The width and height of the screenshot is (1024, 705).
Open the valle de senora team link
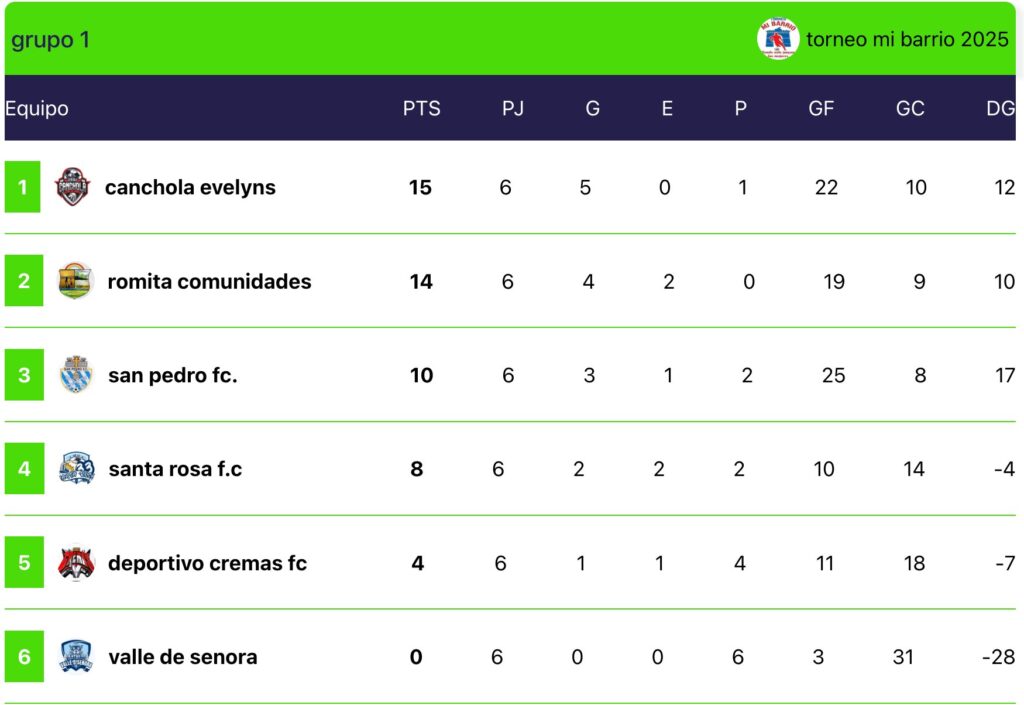[x=183, y=657]
